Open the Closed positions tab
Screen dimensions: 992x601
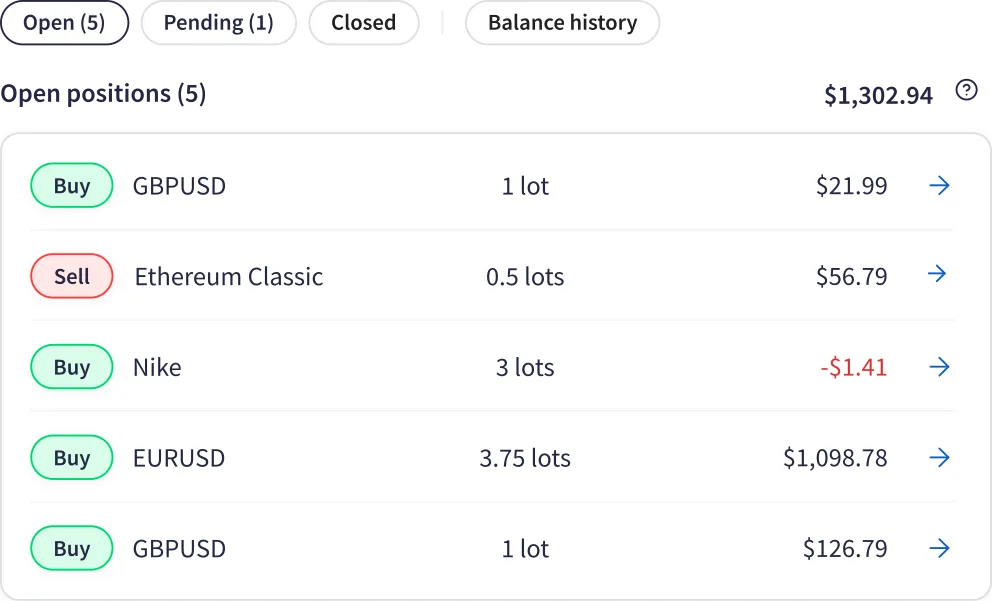[363, 22]
